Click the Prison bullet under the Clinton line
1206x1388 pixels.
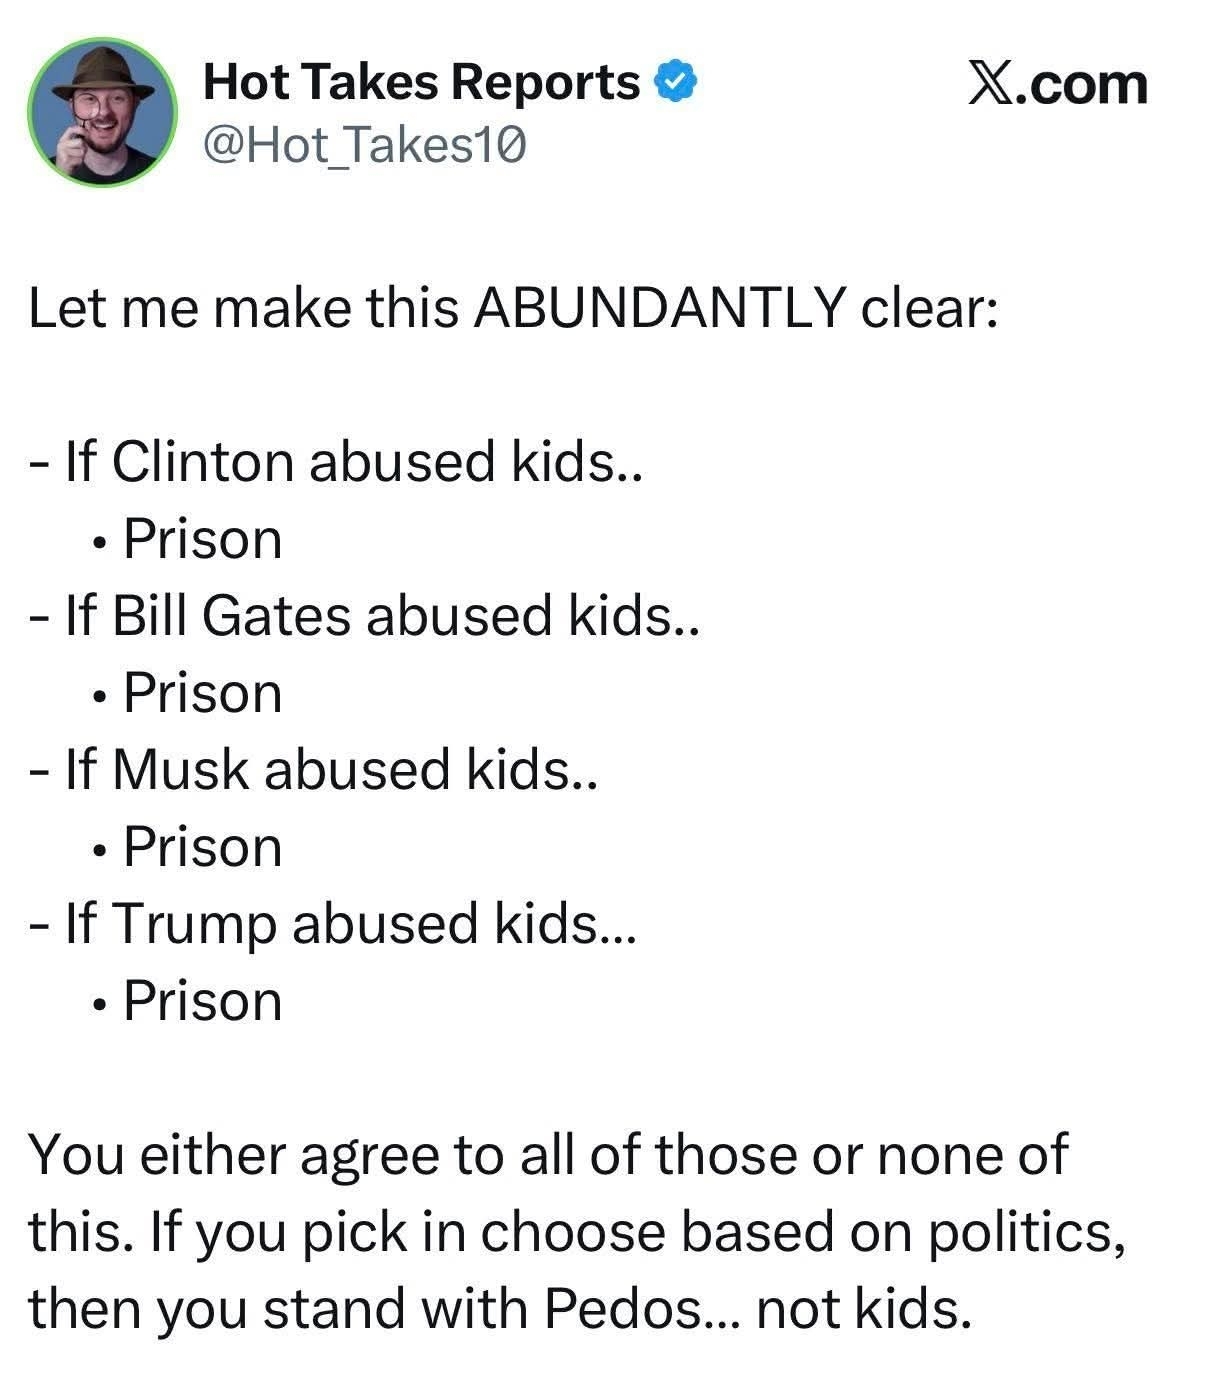[x=202, y=539]
